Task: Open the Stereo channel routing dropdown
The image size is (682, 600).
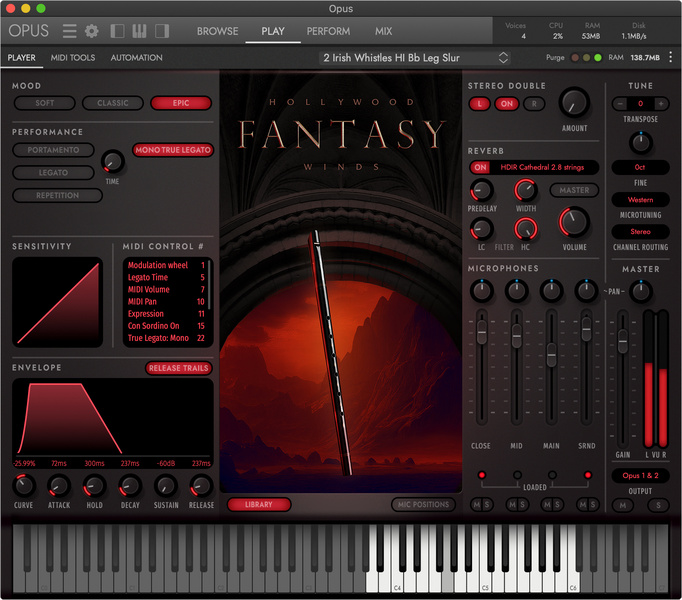Action: point(640,232)
